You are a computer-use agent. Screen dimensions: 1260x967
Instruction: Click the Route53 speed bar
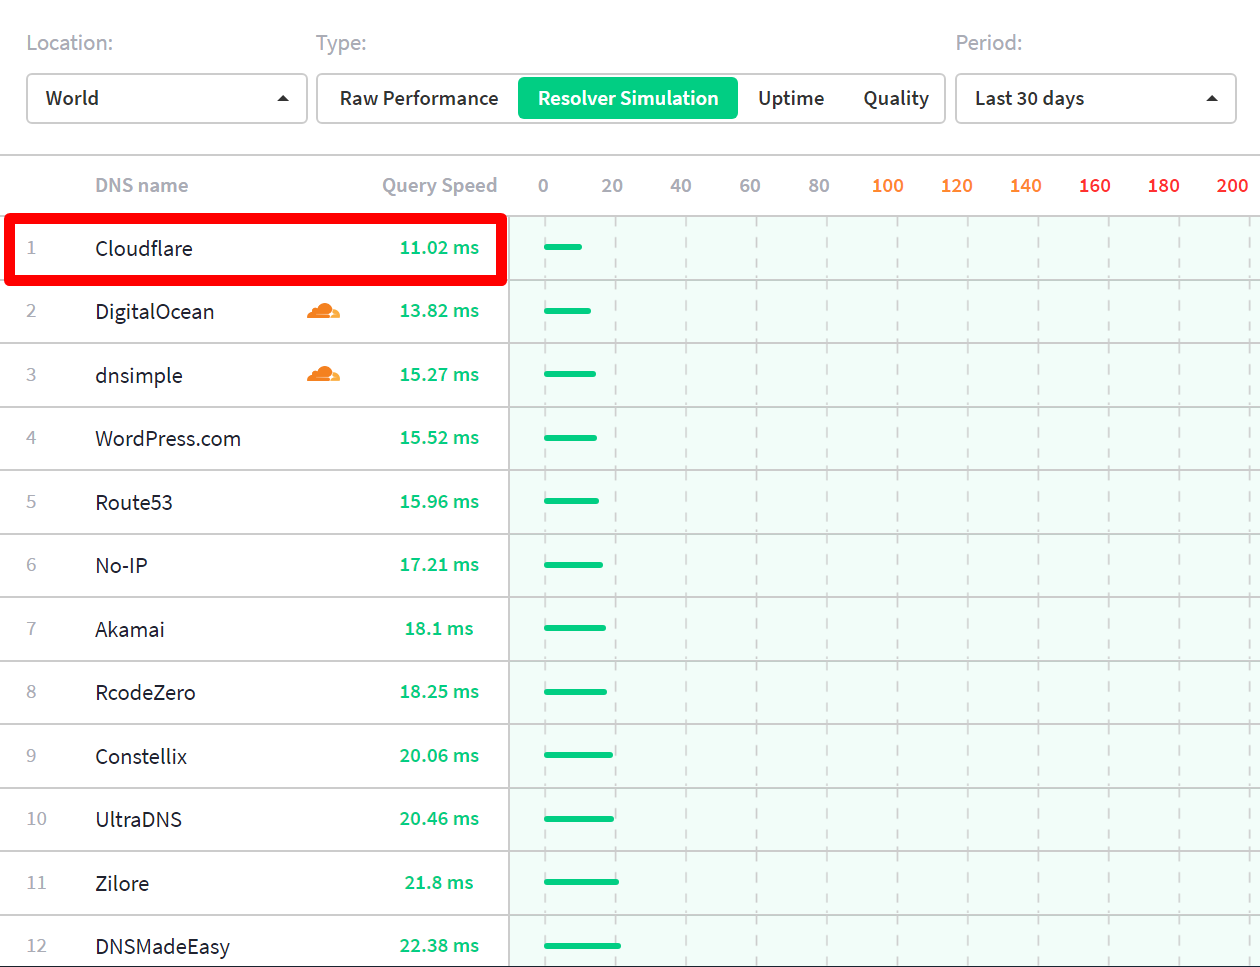tap(572, 501)
